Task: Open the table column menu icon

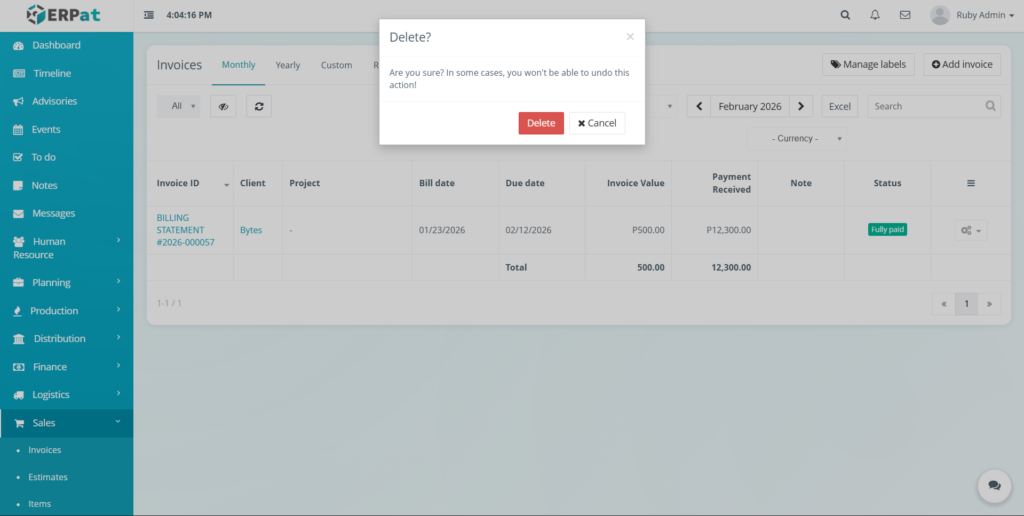Action: click(x=971, y=184)
